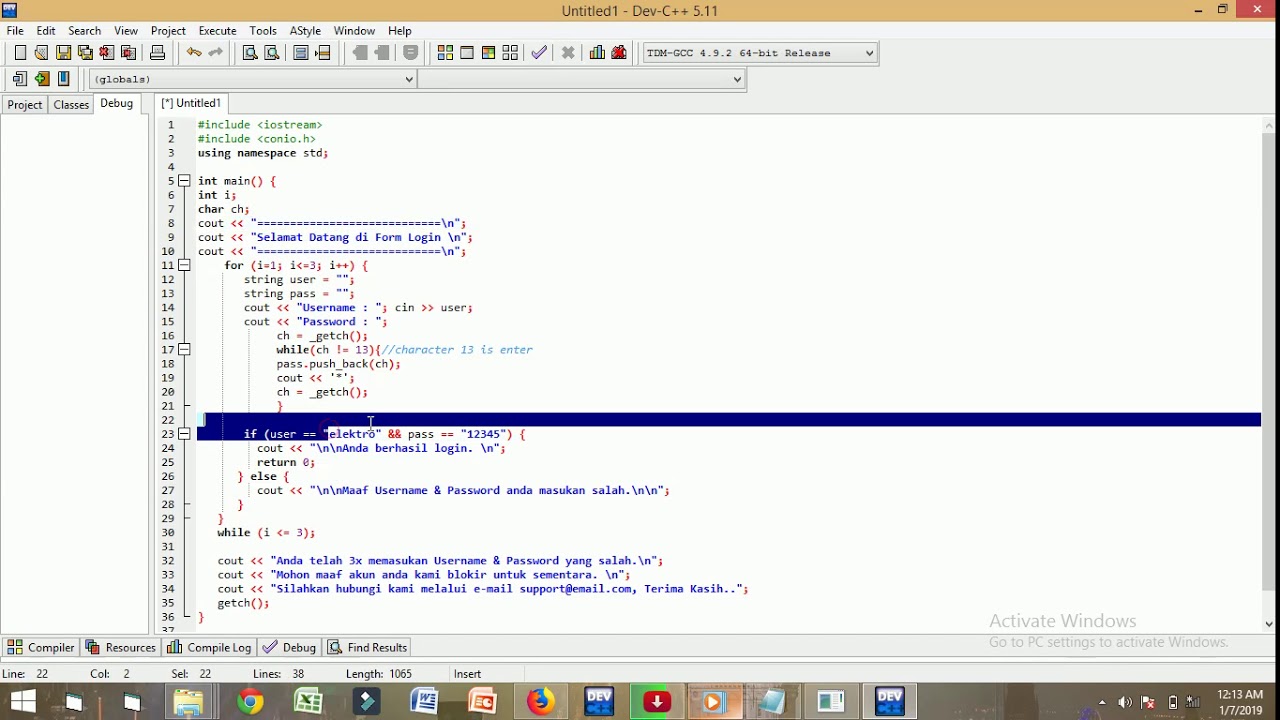The width and height of the screenshot is (1280, 720).
Task: Click the Close file toolbar icon
Action: (106, 53)
